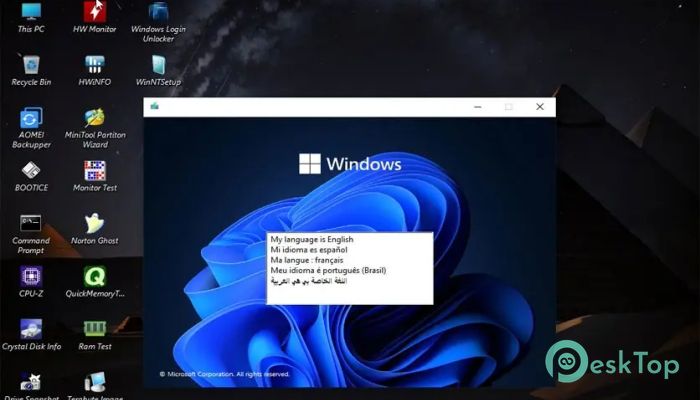Choose "My language is English"
Image resolution: width=700 pixels, height=400 pixels.
click(x=312, y=239)
